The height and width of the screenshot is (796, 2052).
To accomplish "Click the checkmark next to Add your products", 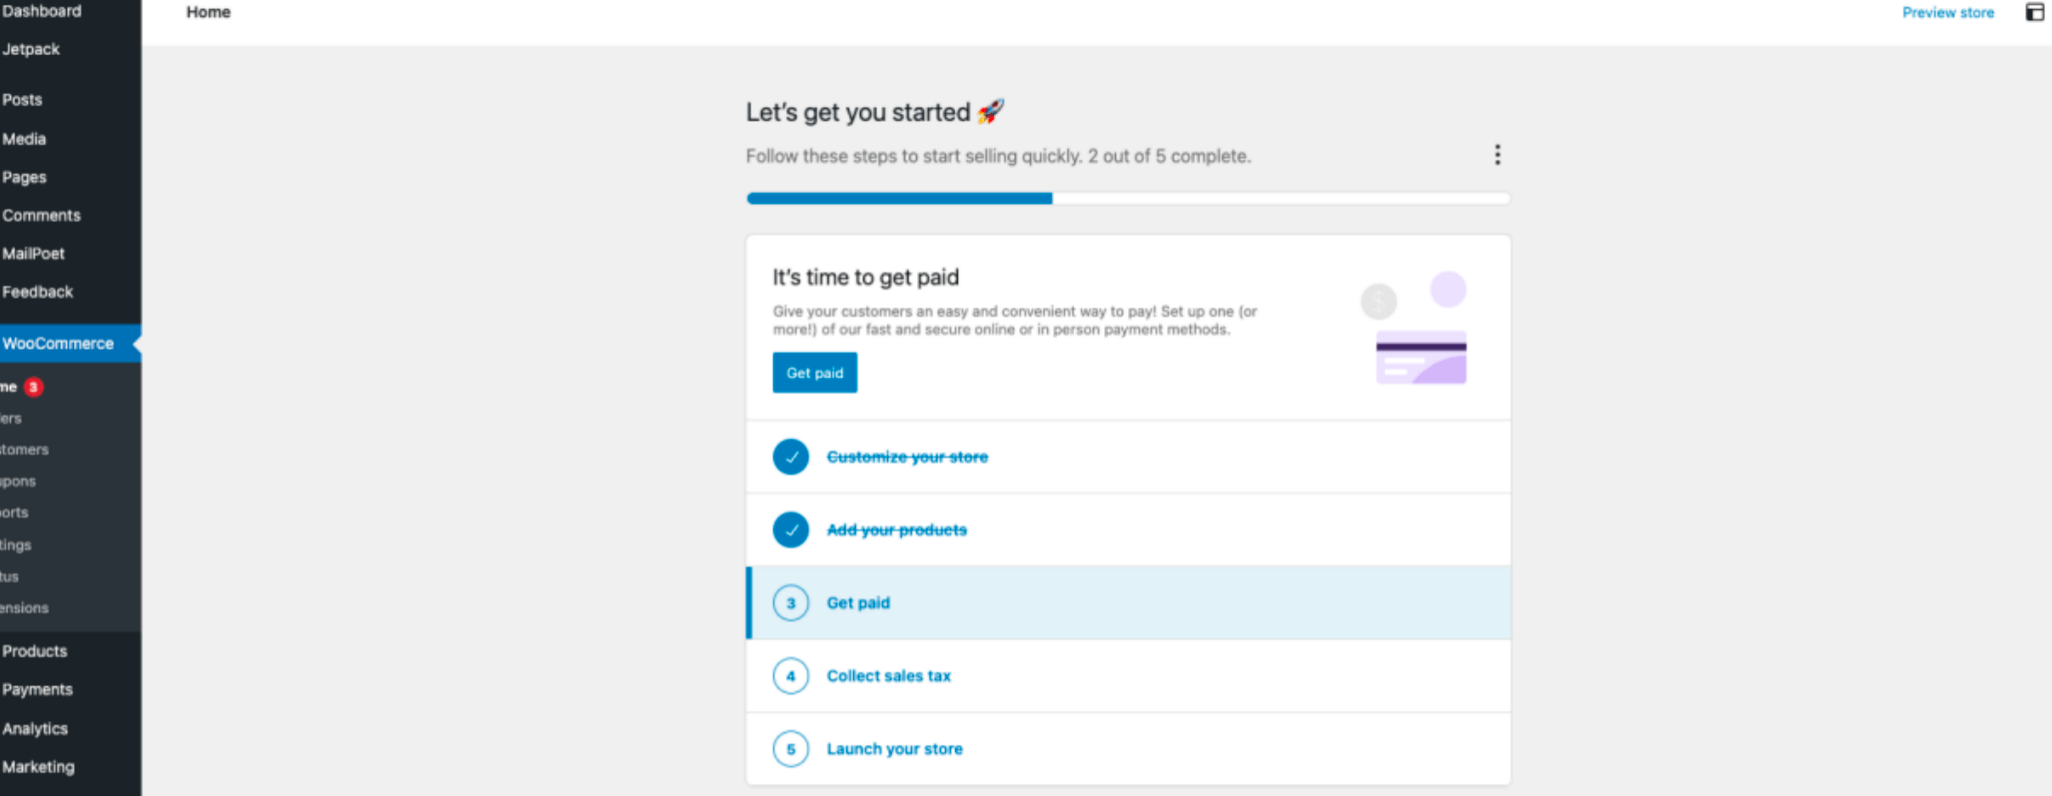I will (791, 530).
